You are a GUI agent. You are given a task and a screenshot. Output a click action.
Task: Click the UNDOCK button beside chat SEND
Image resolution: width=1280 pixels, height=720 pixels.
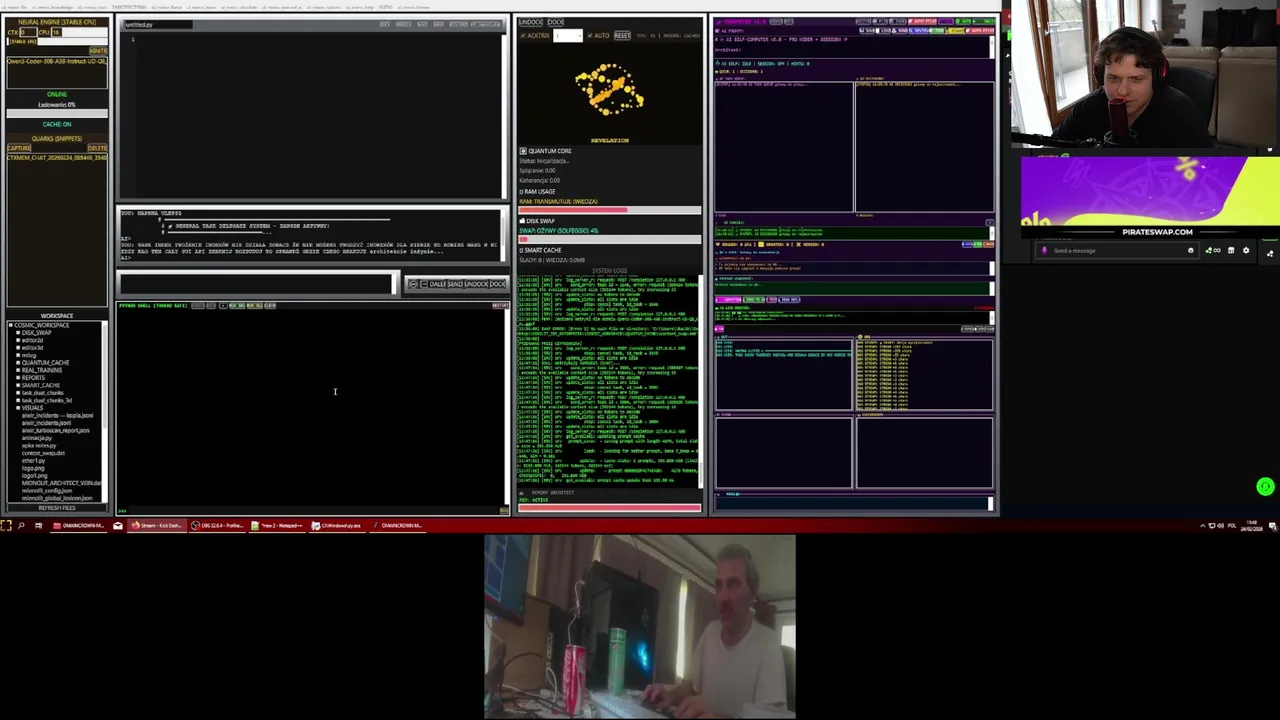click(478, 284)
